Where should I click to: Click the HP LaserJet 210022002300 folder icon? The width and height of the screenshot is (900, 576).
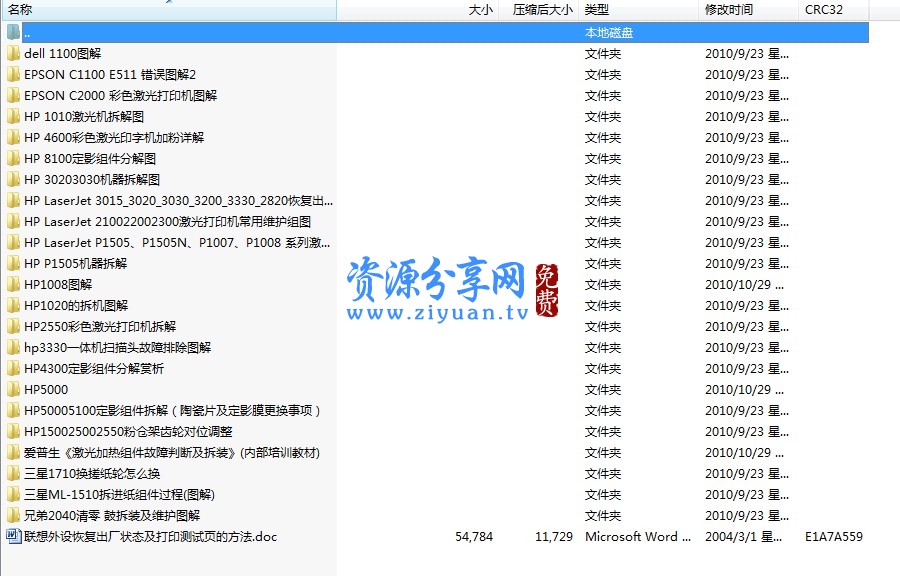coord(13,221)
